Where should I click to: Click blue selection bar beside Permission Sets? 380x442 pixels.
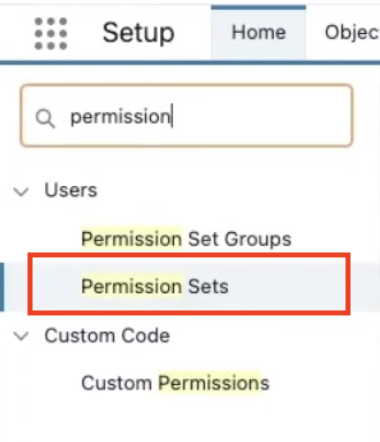(2, 287)
